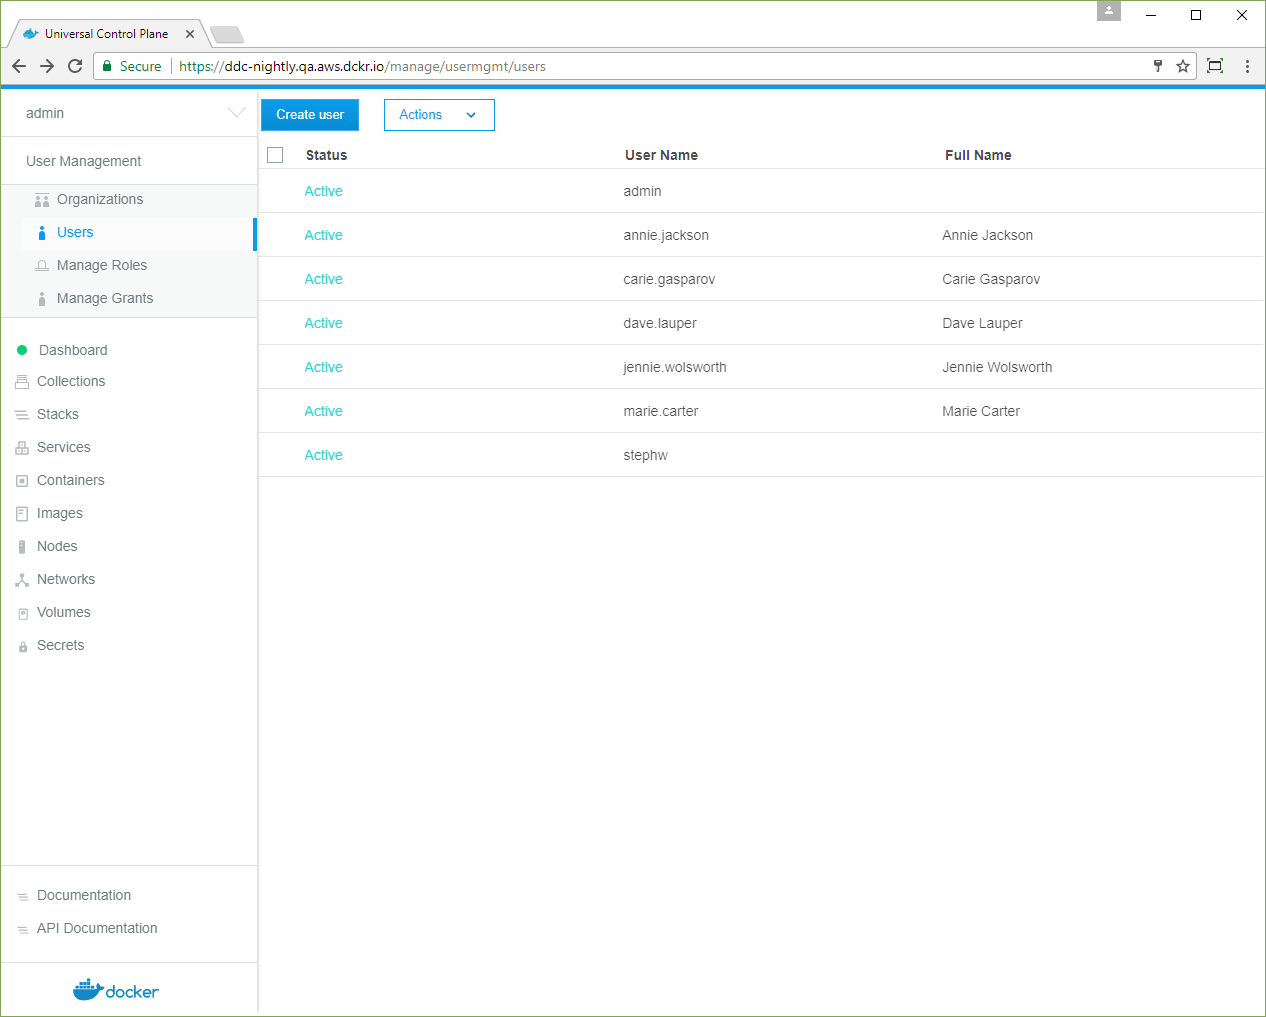Bookmark this page with star icon
1266x1017 pixels.
[x=1183, y=66]
